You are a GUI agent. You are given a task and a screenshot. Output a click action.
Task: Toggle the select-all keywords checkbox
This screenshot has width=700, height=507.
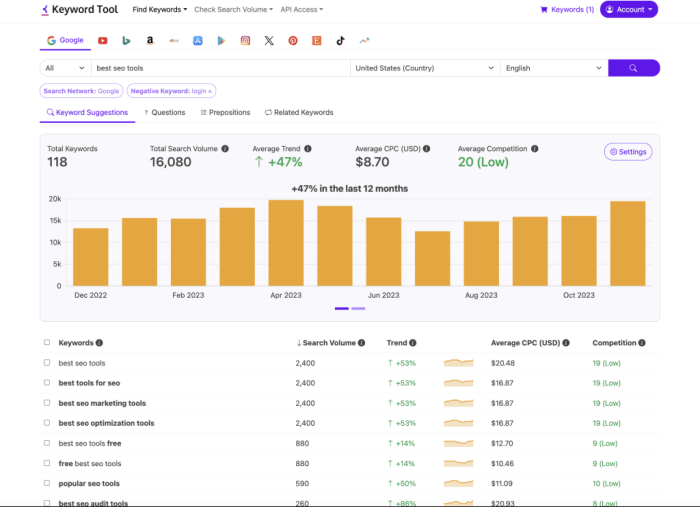point(47,342)
